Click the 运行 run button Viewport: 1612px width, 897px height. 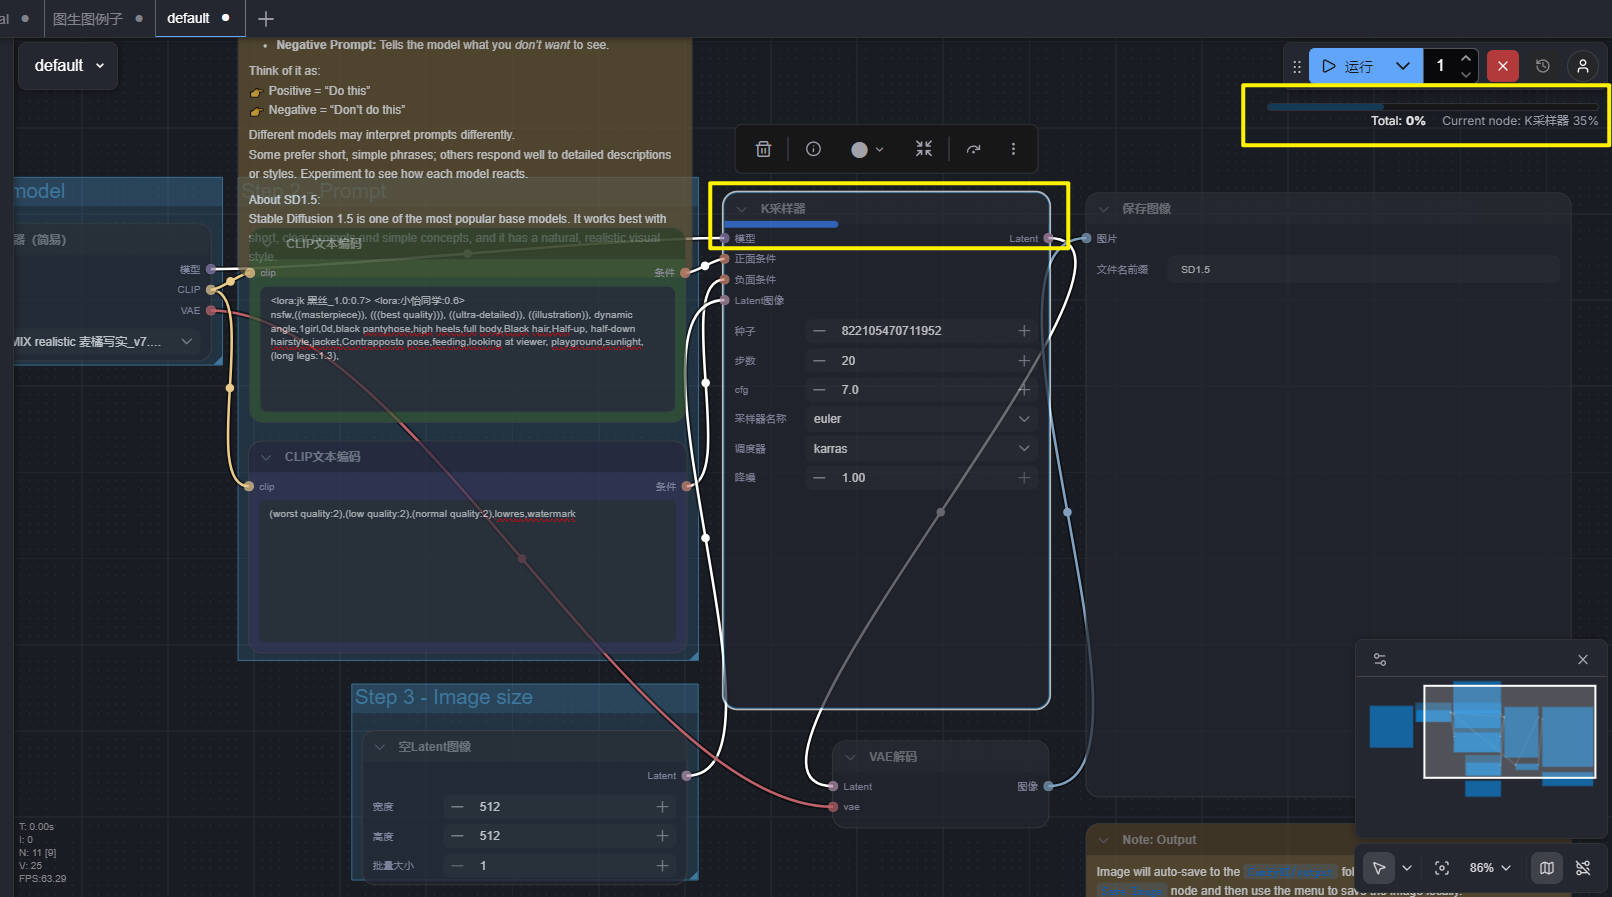click(x=1347, y=66)
